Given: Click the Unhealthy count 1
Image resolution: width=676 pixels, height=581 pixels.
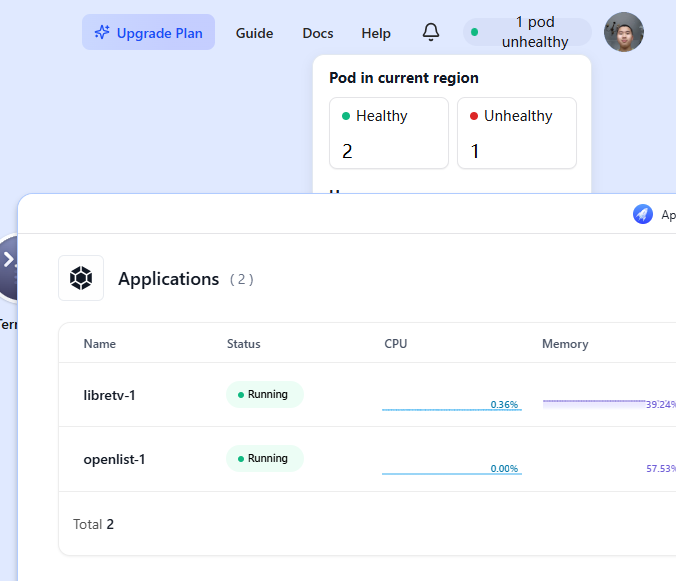Looking at the screenshot, I should [475, 151].
